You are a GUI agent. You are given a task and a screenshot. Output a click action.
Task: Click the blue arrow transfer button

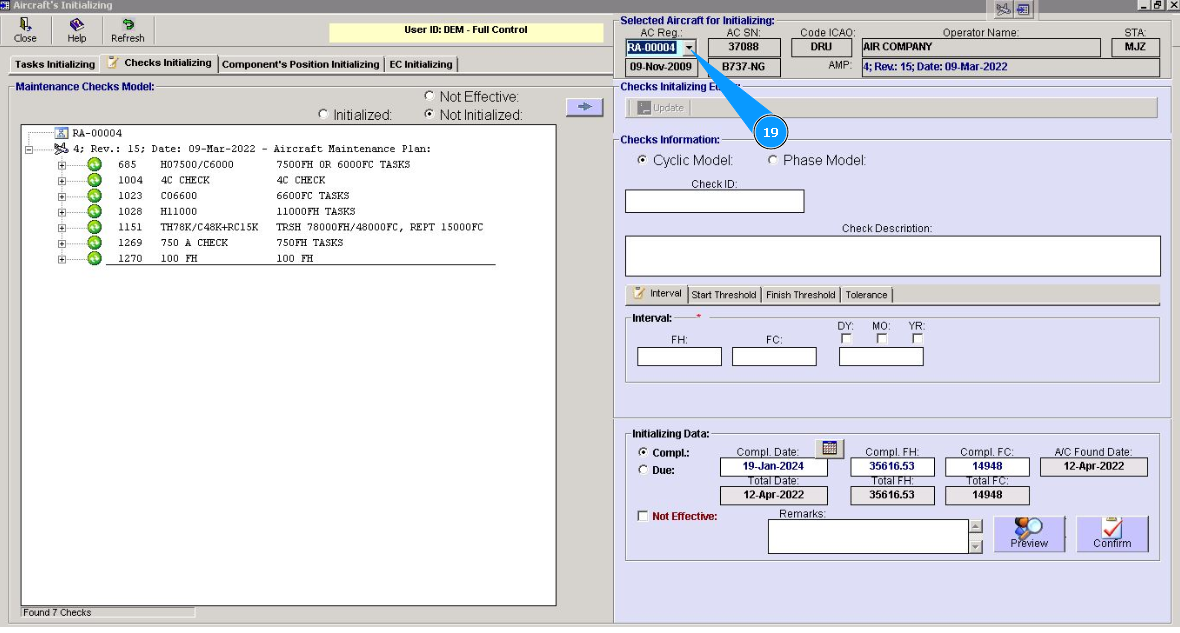pyautogui.click(x=584, y=107)
